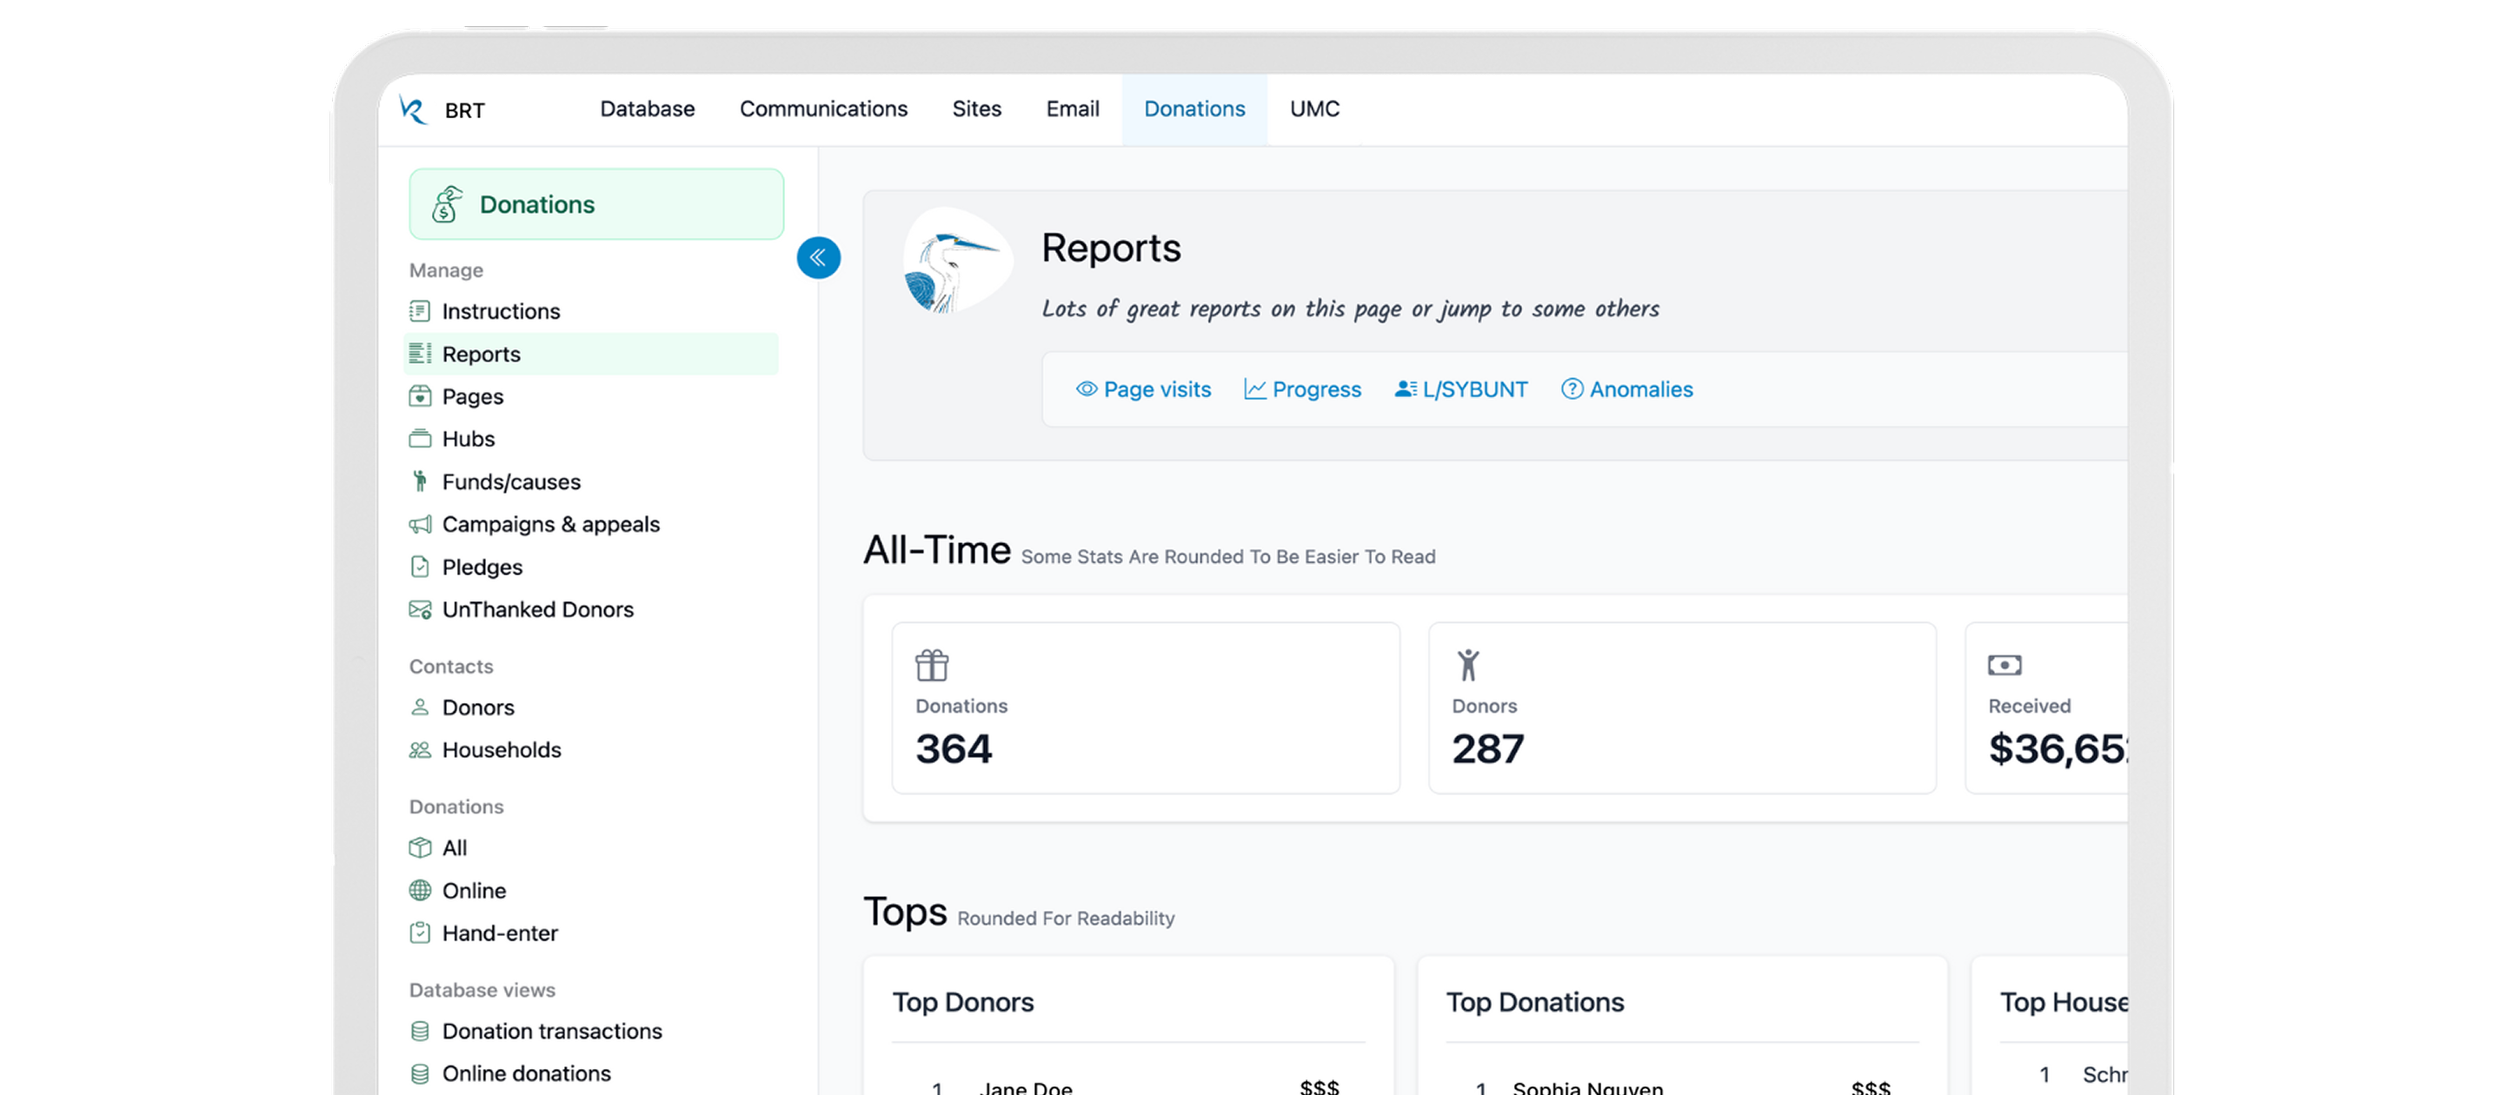The width and height of the screenshot is (2500, 1095).
Task: View the Anomalies report link
Action: 1627,390
